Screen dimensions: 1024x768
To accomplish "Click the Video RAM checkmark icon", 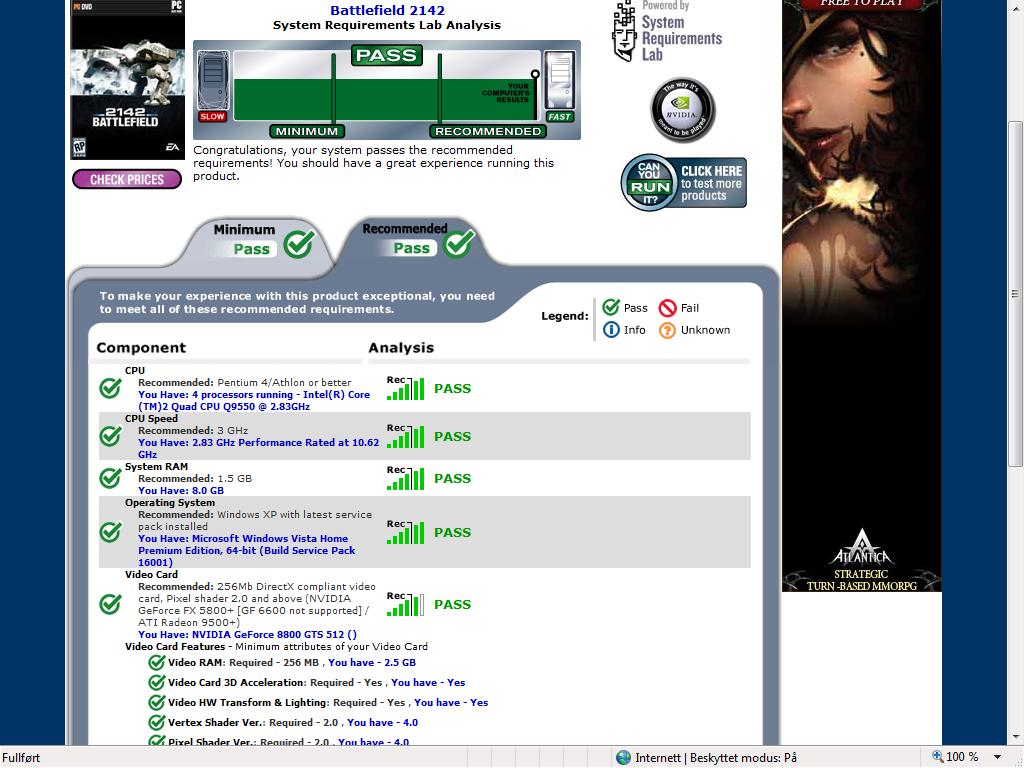I will 157,662.
